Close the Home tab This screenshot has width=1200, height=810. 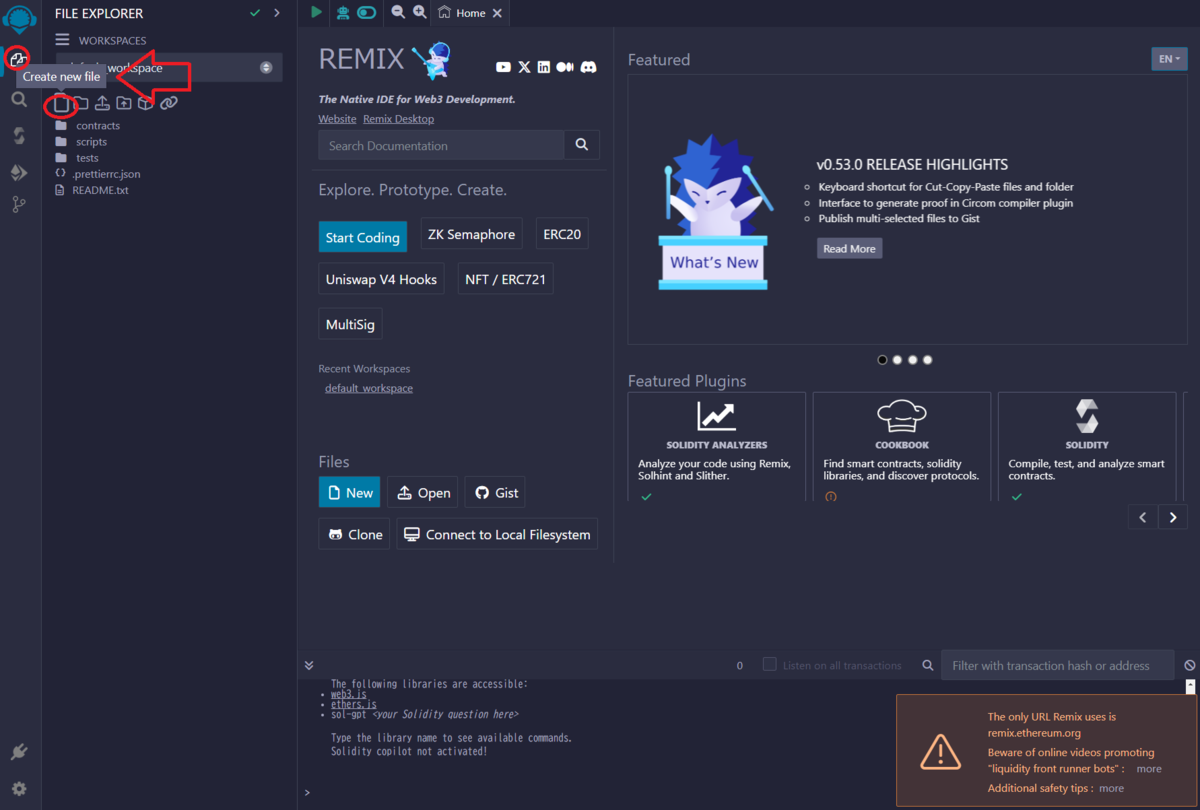click(x=498, y=13)
